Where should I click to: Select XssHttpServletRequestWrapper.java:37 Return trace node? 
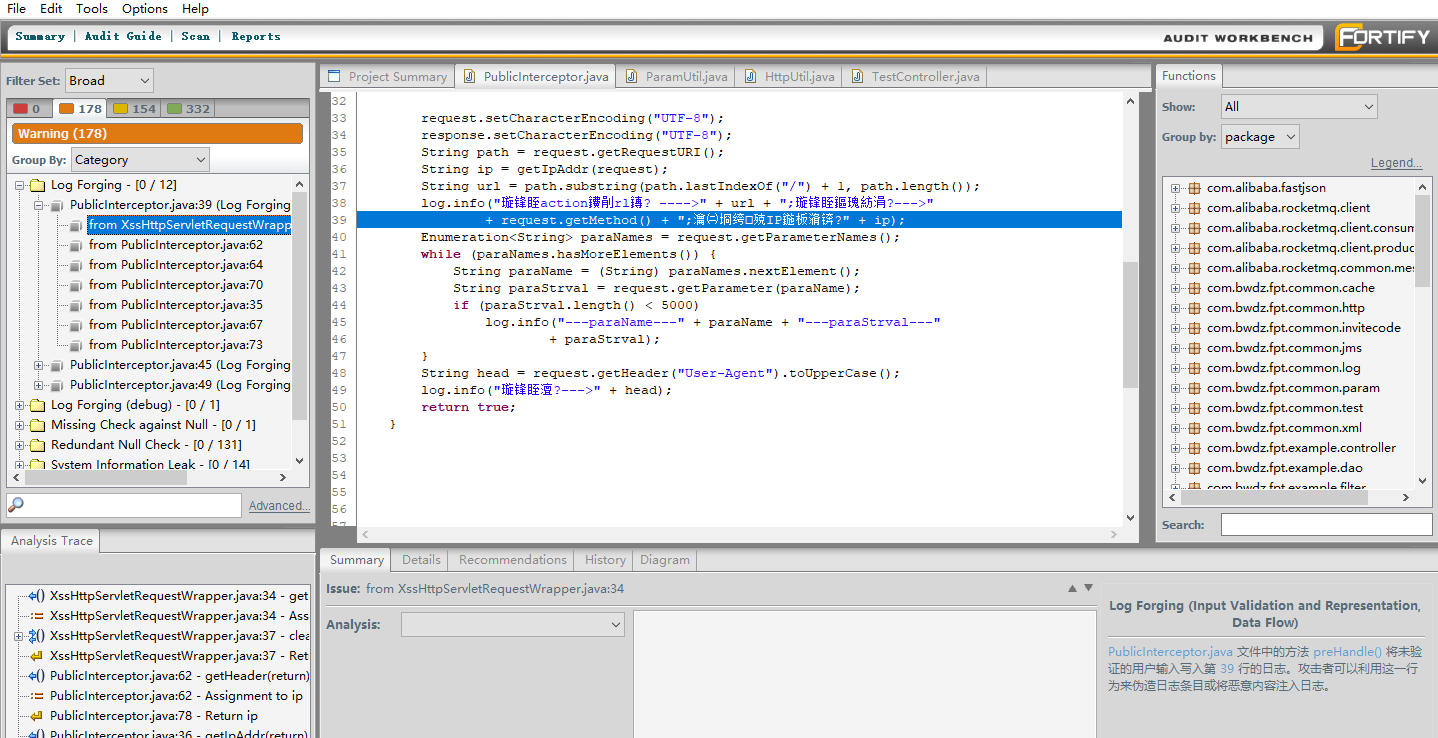179,656
